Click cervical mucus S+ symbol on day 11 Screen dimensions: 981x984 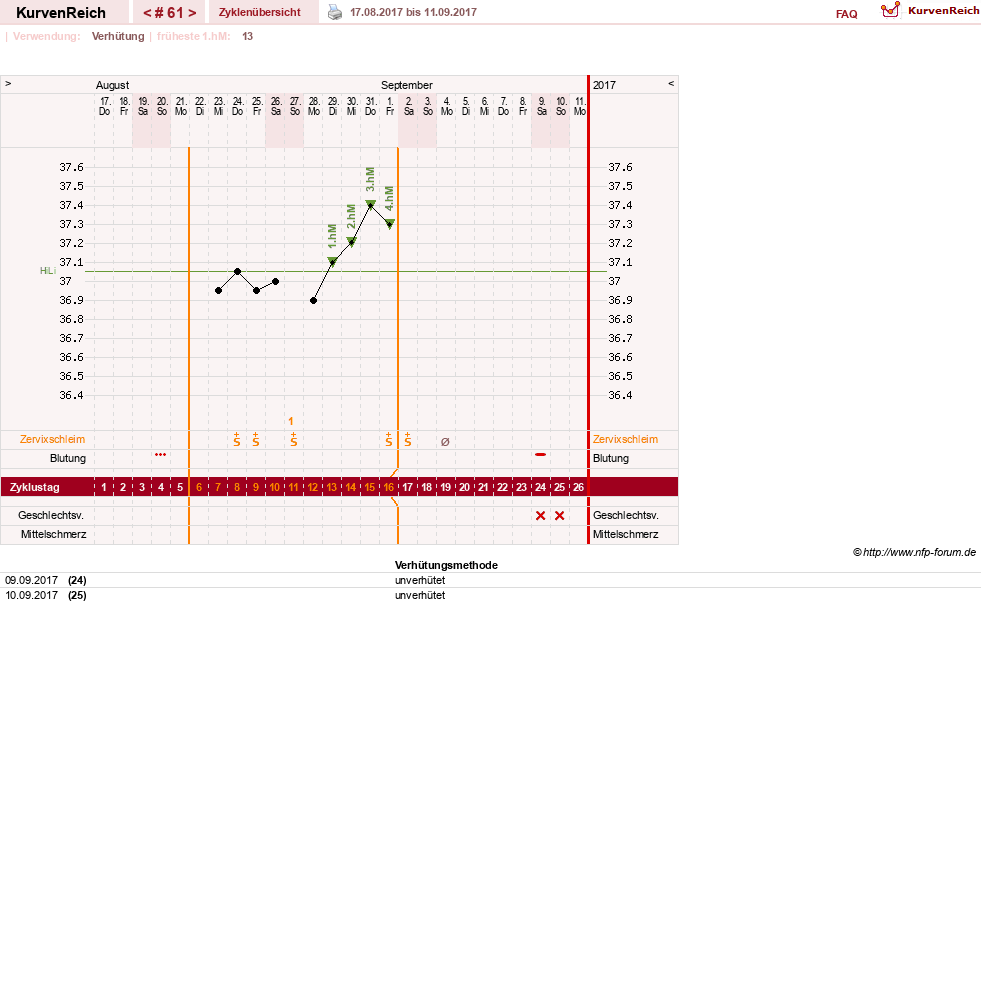tap(294, 439)
